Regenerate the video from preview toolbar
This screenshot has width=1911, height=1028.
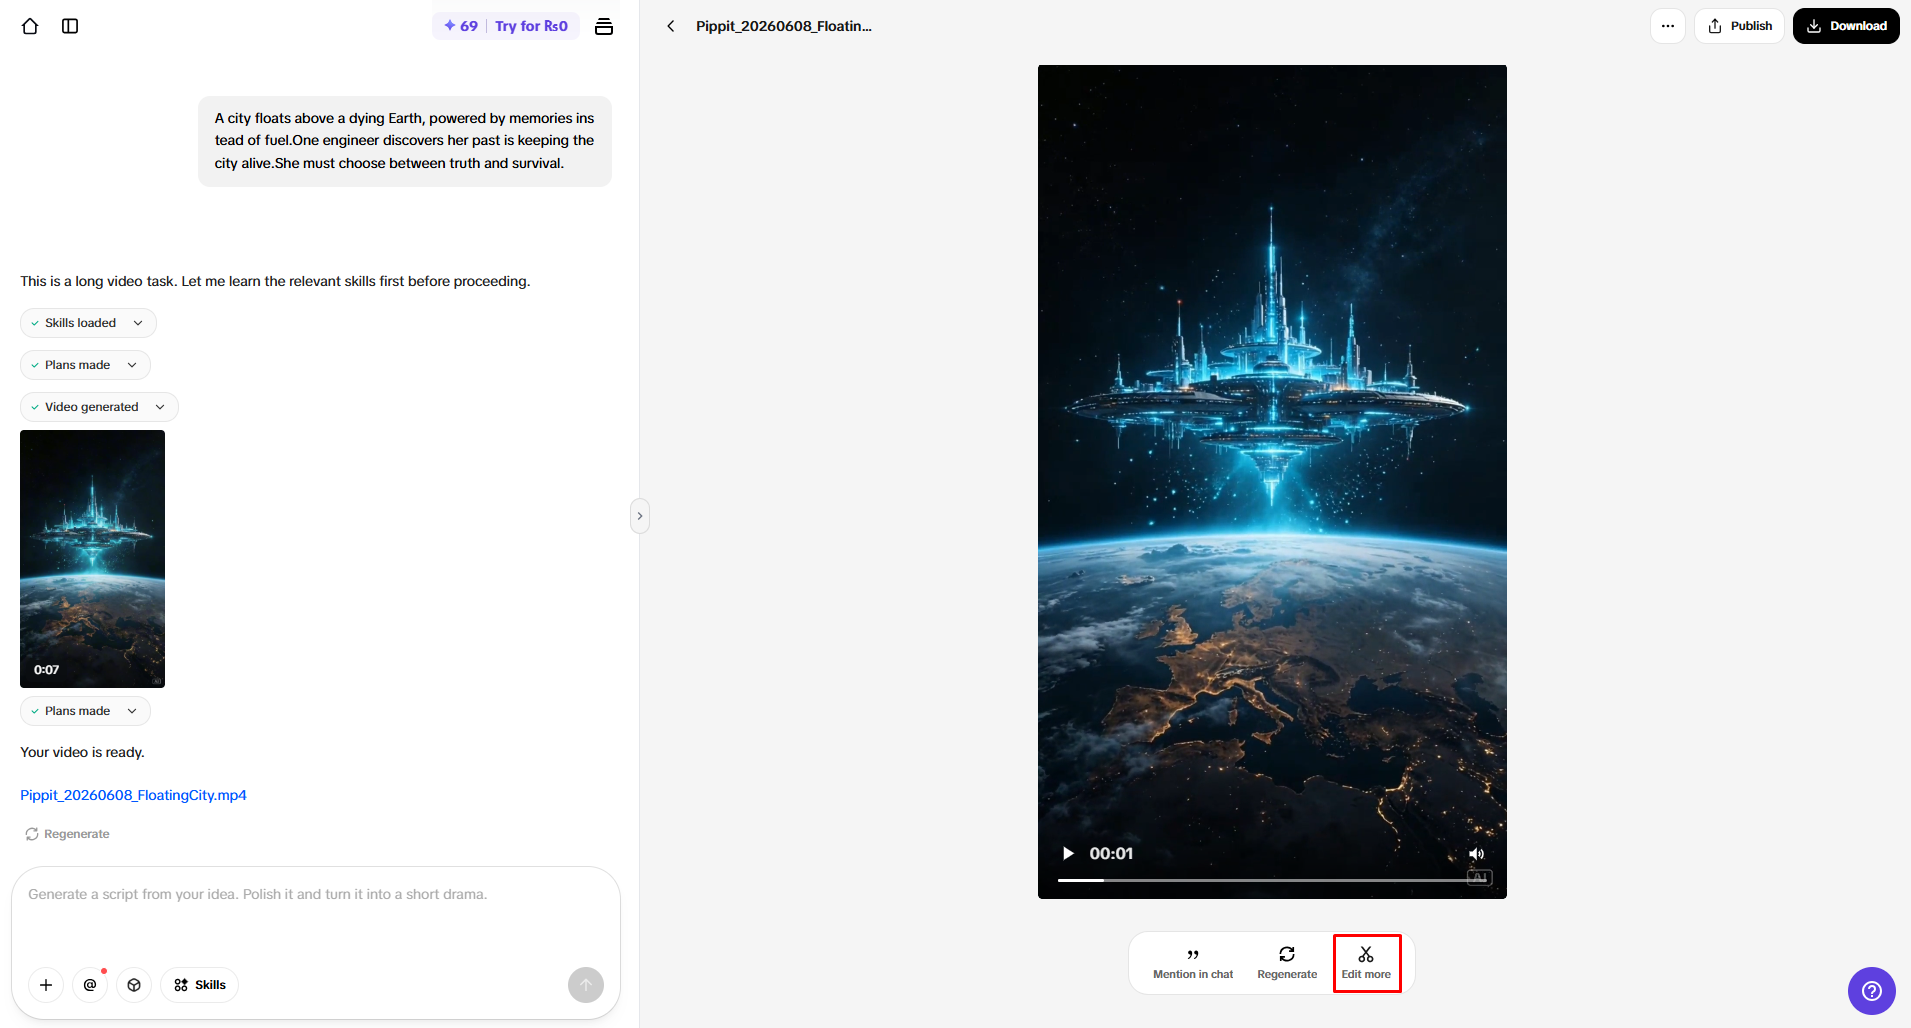point(1287,964)
